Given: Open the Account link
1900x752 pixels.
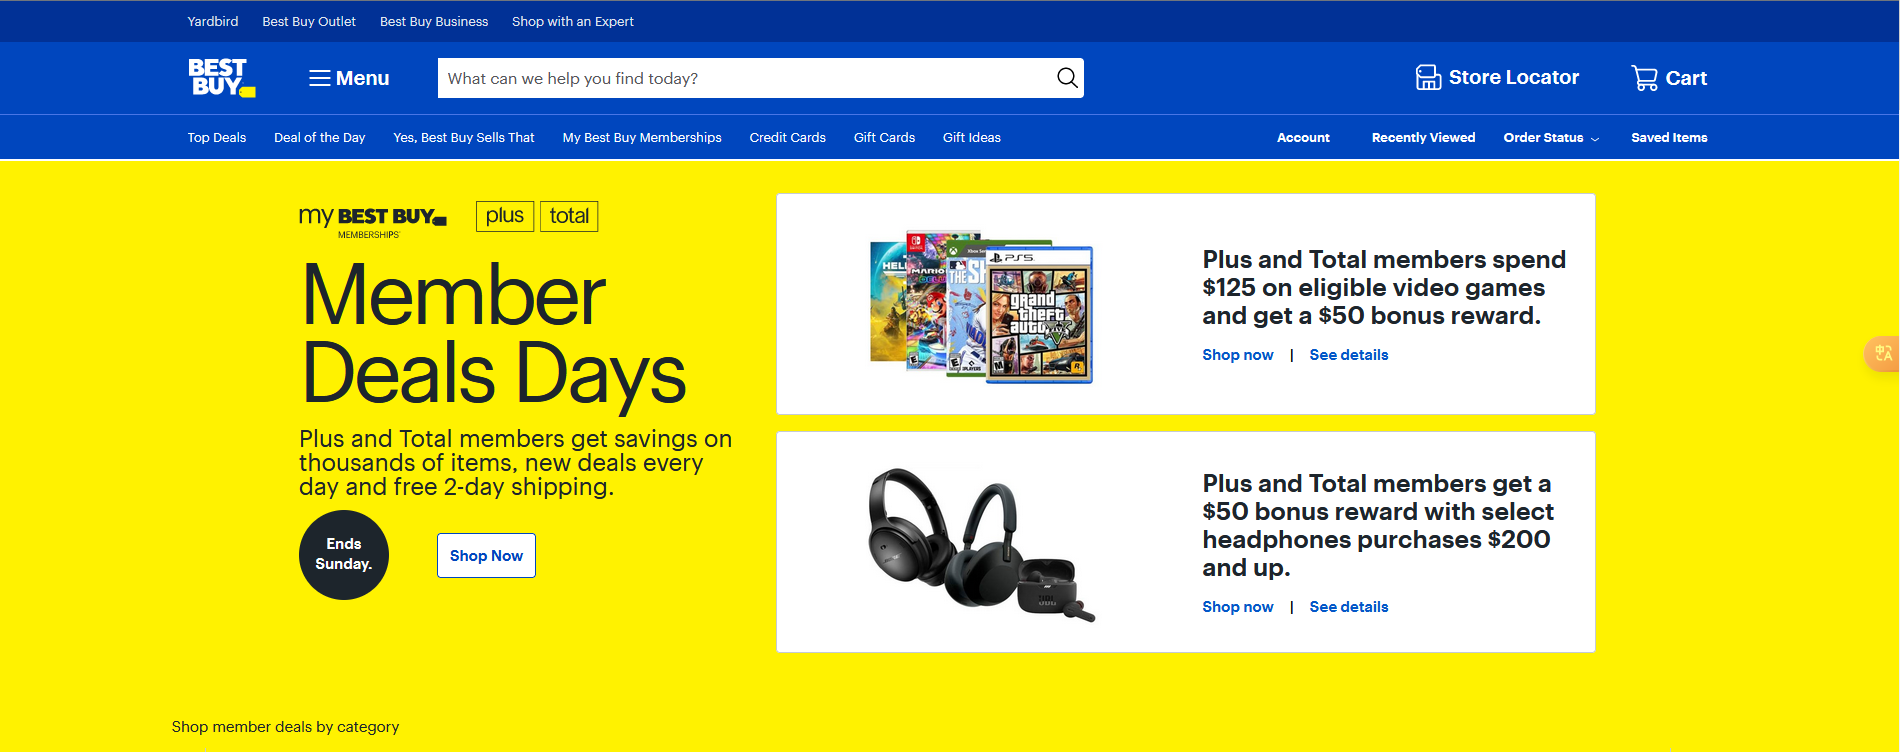Looking at the screenshot, I should (x=1303, y=138).
